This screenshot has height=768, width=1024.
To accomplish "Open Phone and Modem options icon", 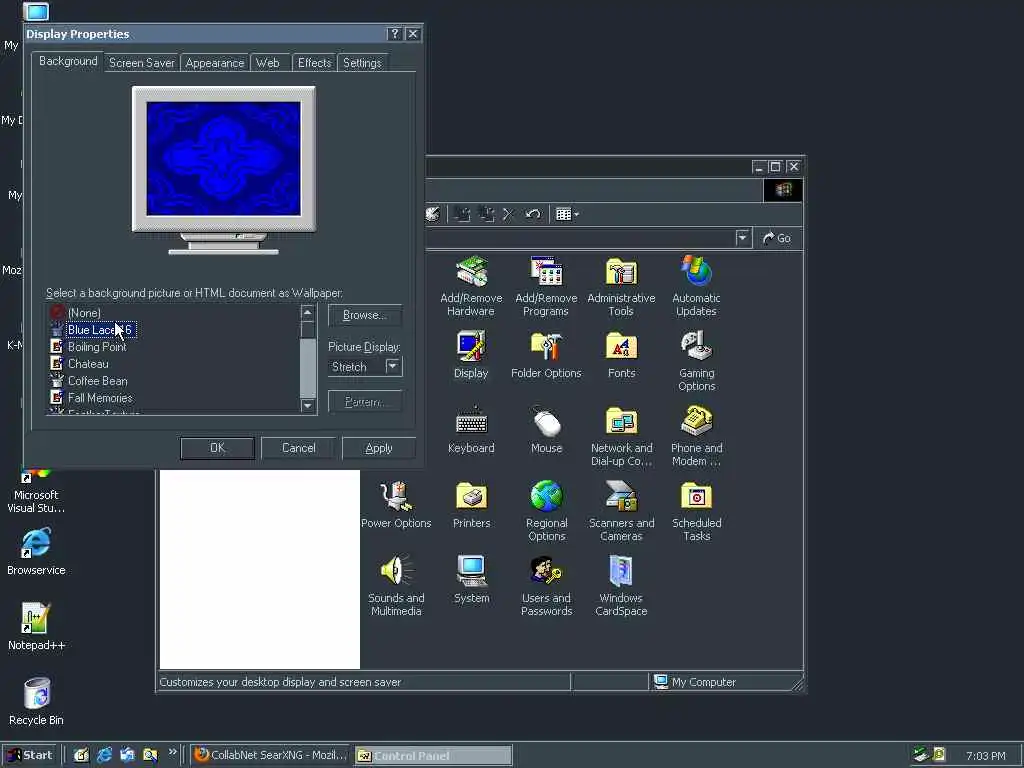I will click(696, 436).
